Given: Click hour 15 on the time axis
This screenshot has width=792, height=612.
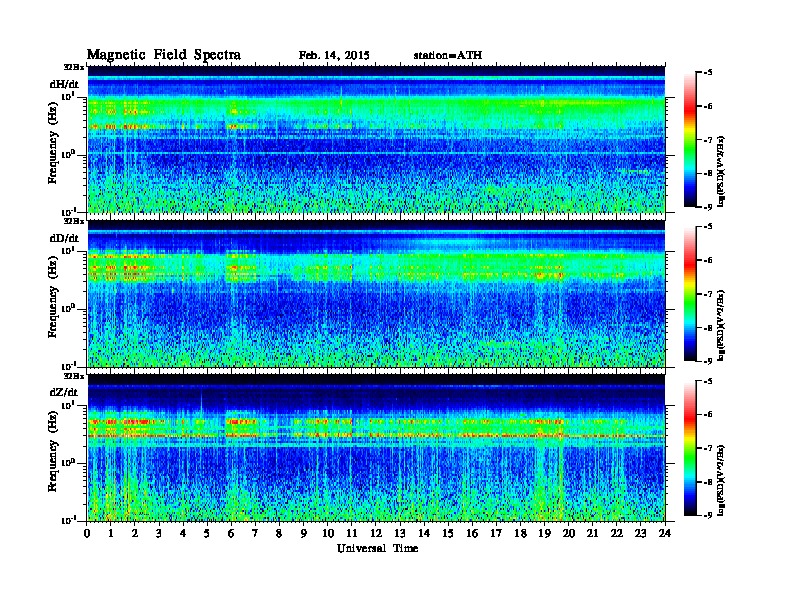Looking at the screenshot, I should pos(448,533).
